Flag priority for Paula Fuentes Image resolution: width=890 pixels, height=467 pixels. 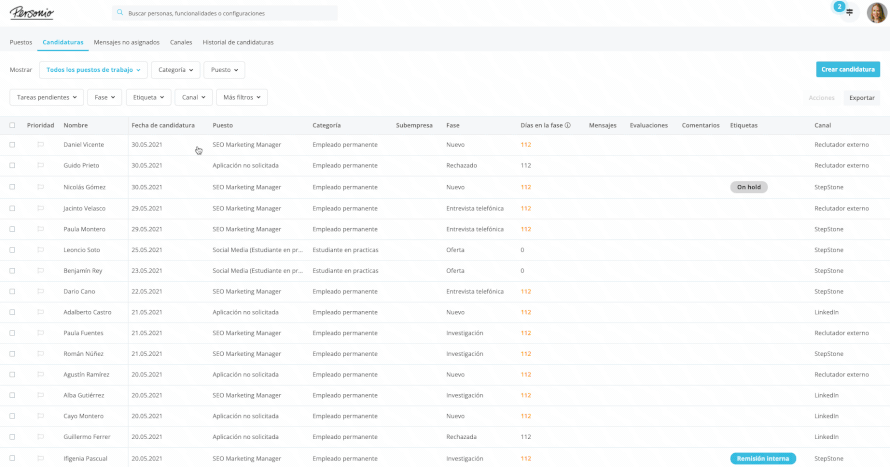point(41,333)
